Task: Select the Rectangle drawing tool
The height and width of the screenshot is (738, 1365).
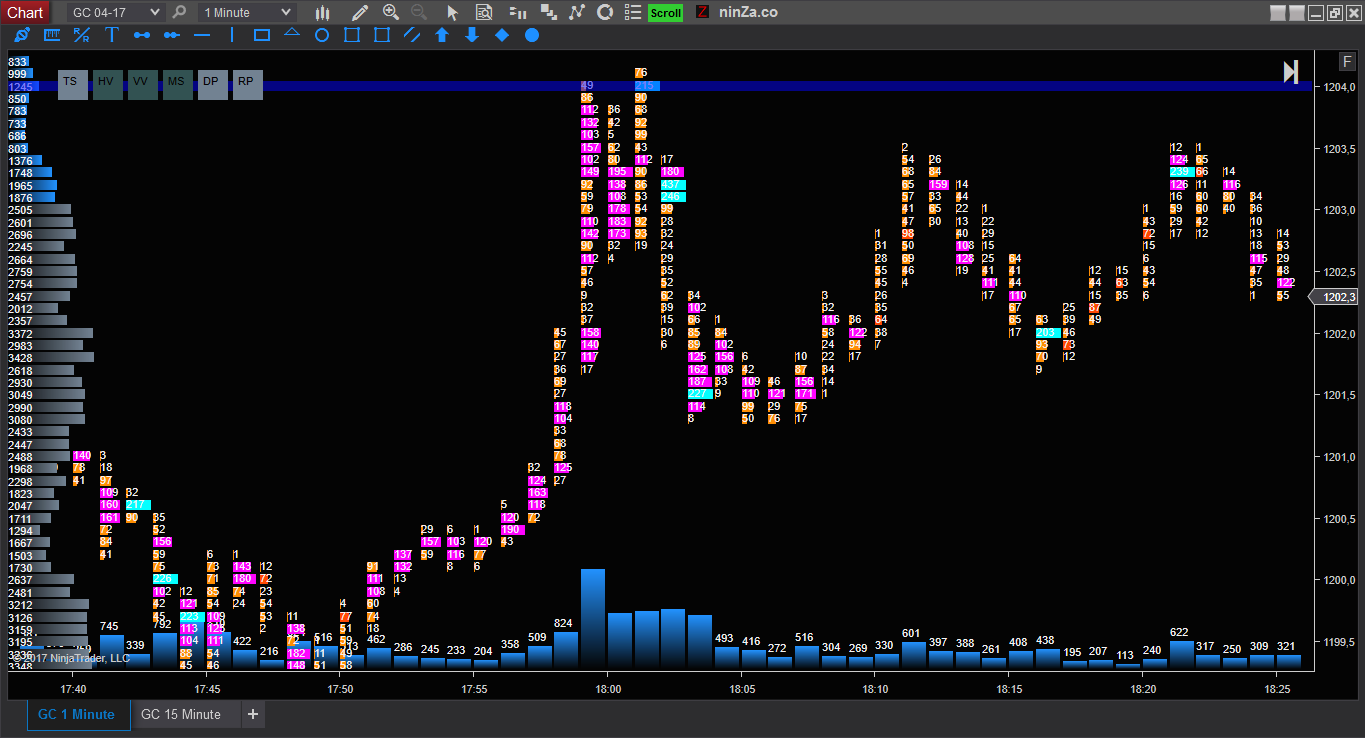Action: point(262,35)
